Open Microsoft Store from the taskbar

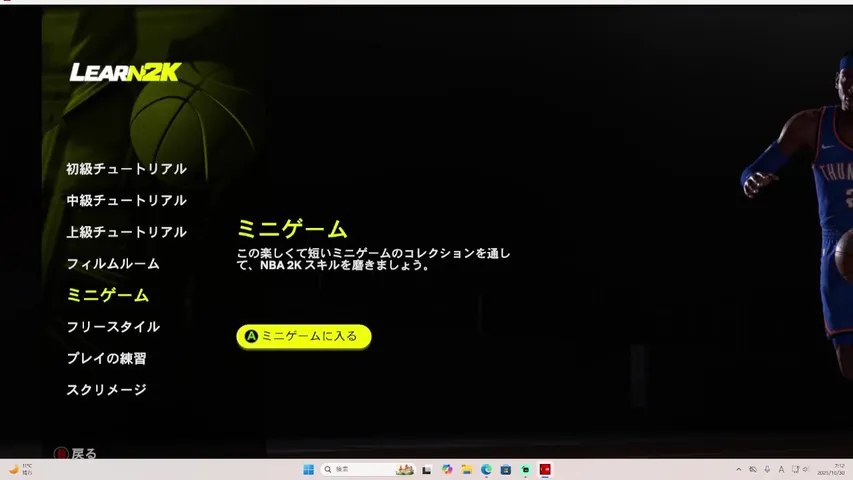click(x=506, y=470)
